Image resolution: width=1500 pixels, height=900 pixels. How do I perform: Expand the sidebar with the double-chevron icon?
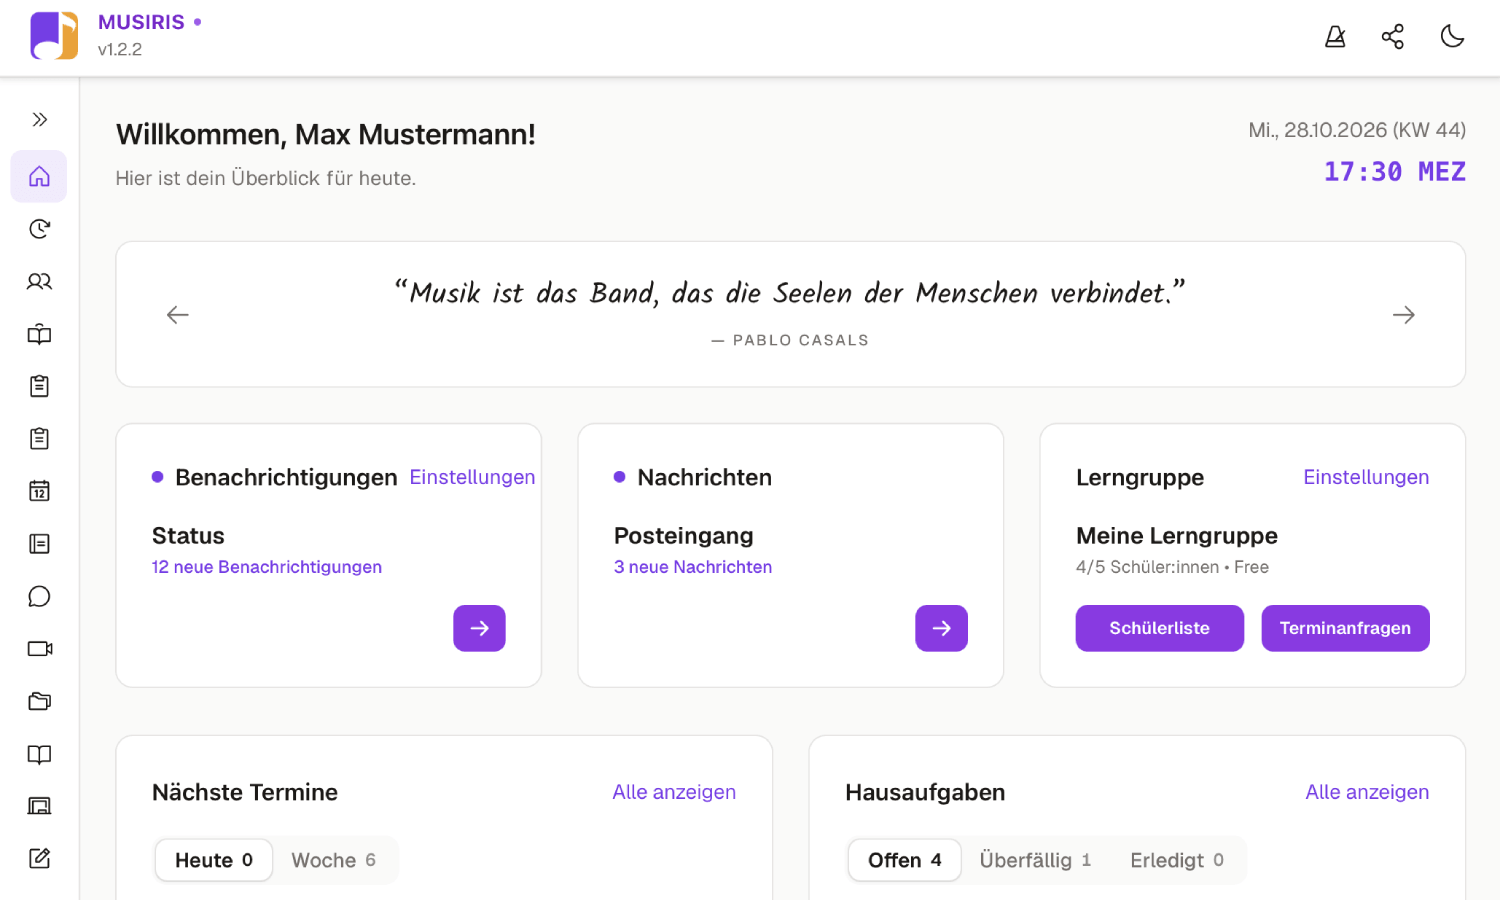tap(39, 120)
